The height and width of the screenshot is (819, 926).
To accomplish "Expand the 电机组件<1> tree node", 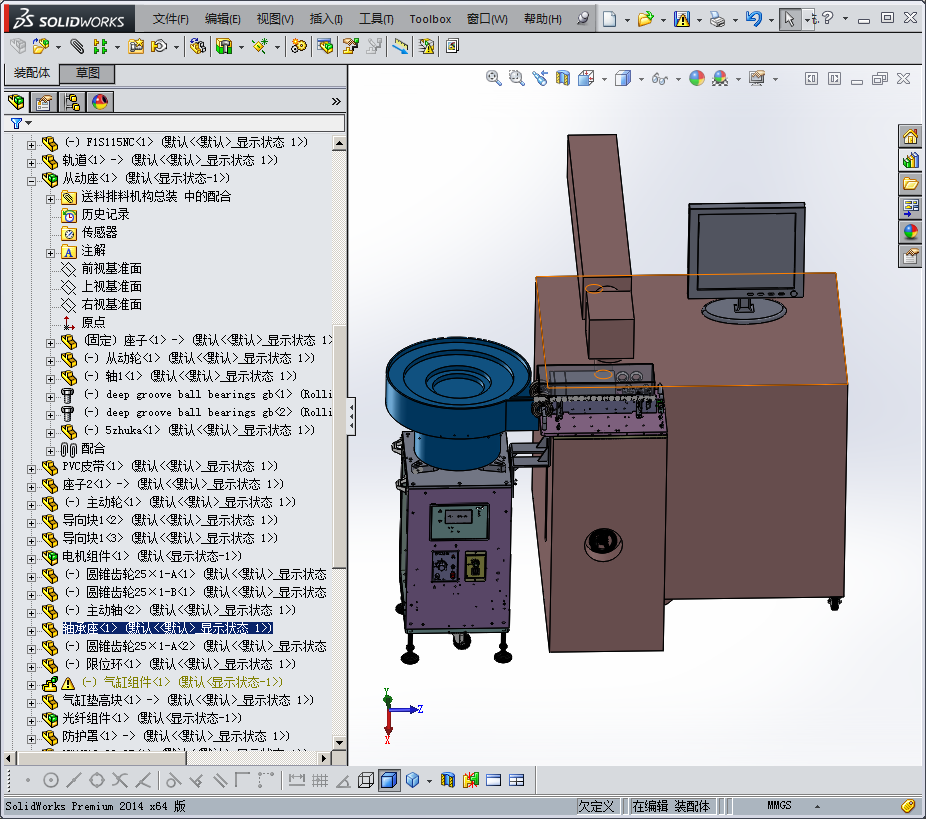I will 31,559.
